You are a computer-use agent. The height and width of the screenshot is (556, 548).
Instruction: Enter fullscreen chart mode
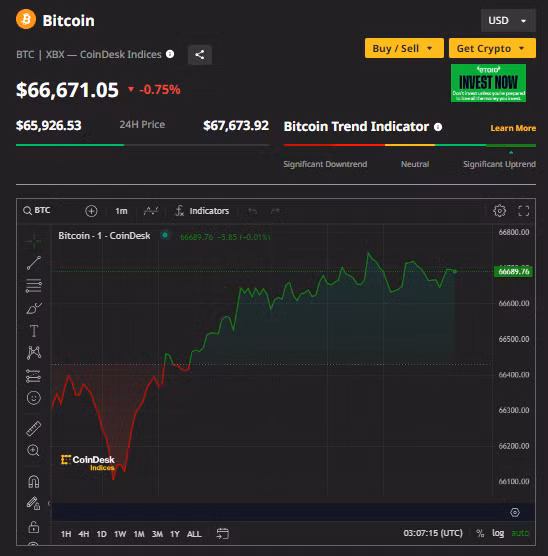pyautogui.click(x=524, y=211)
